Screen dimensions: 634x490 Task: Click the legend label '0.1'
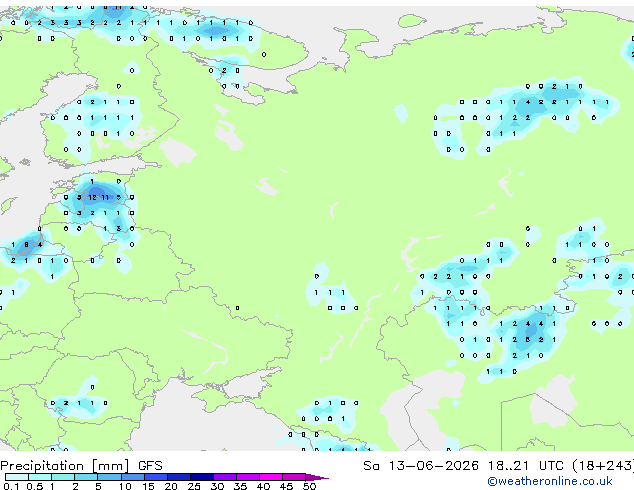point(11,486)
